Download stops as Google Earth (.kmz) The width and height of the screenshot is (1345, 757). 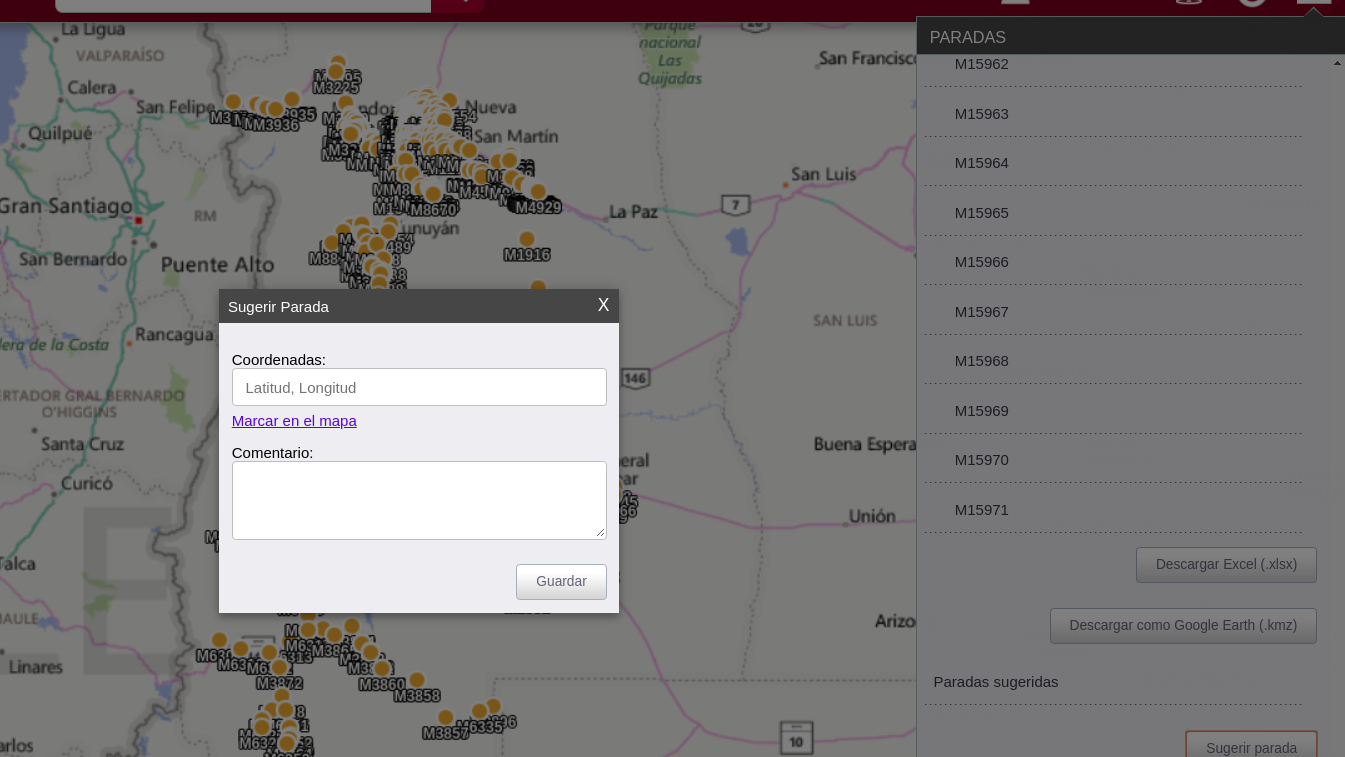[x=1183, y=626]
